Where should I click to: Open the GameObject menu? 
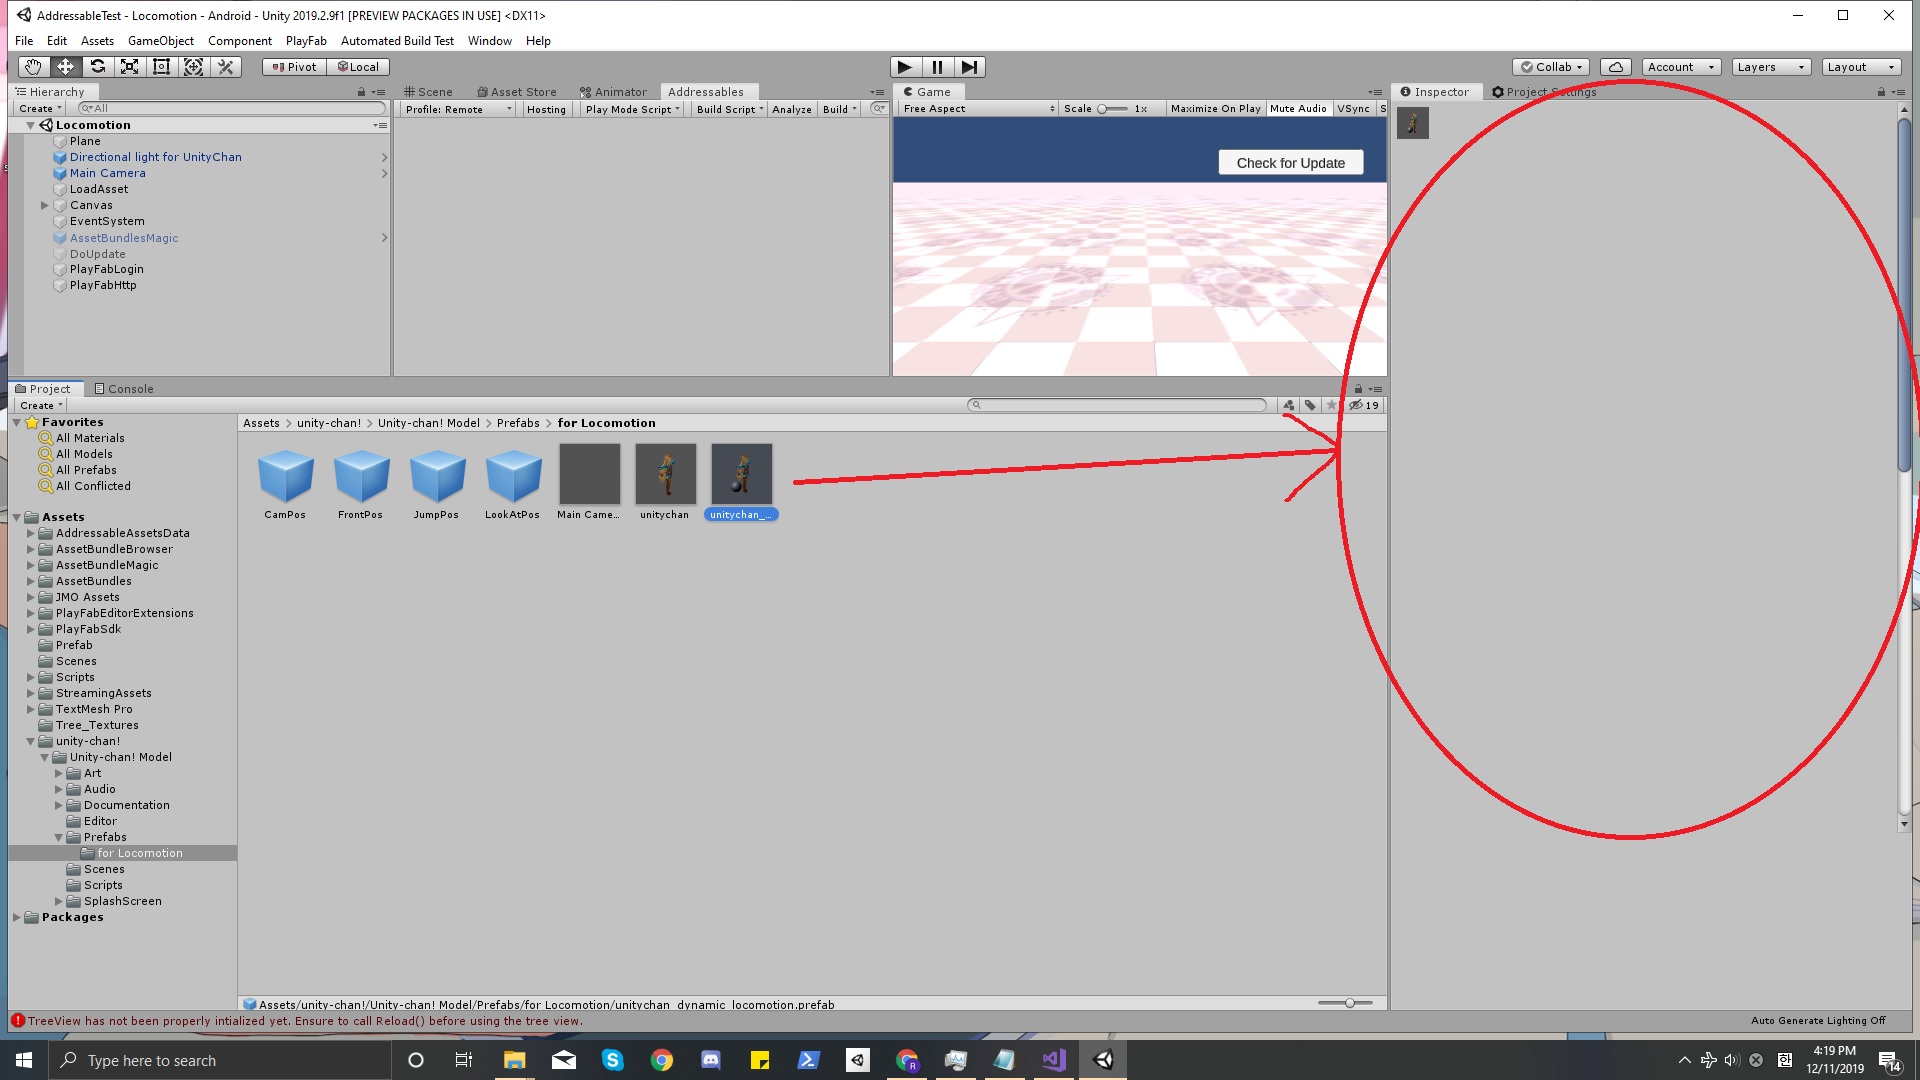(x=161, y=41)
